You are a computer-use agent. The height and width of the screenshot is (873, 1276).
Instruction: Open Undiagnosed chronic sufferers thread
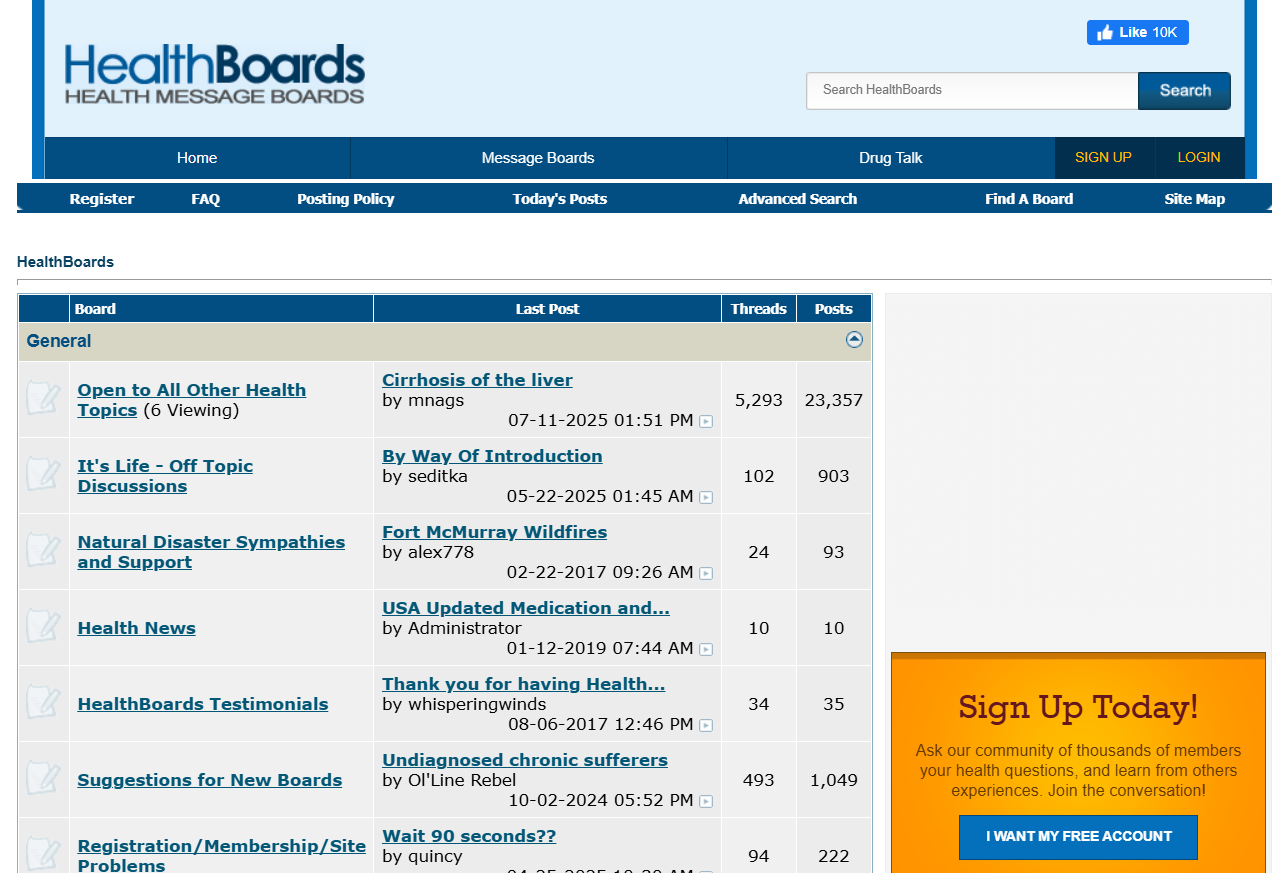tap(525, 760)
